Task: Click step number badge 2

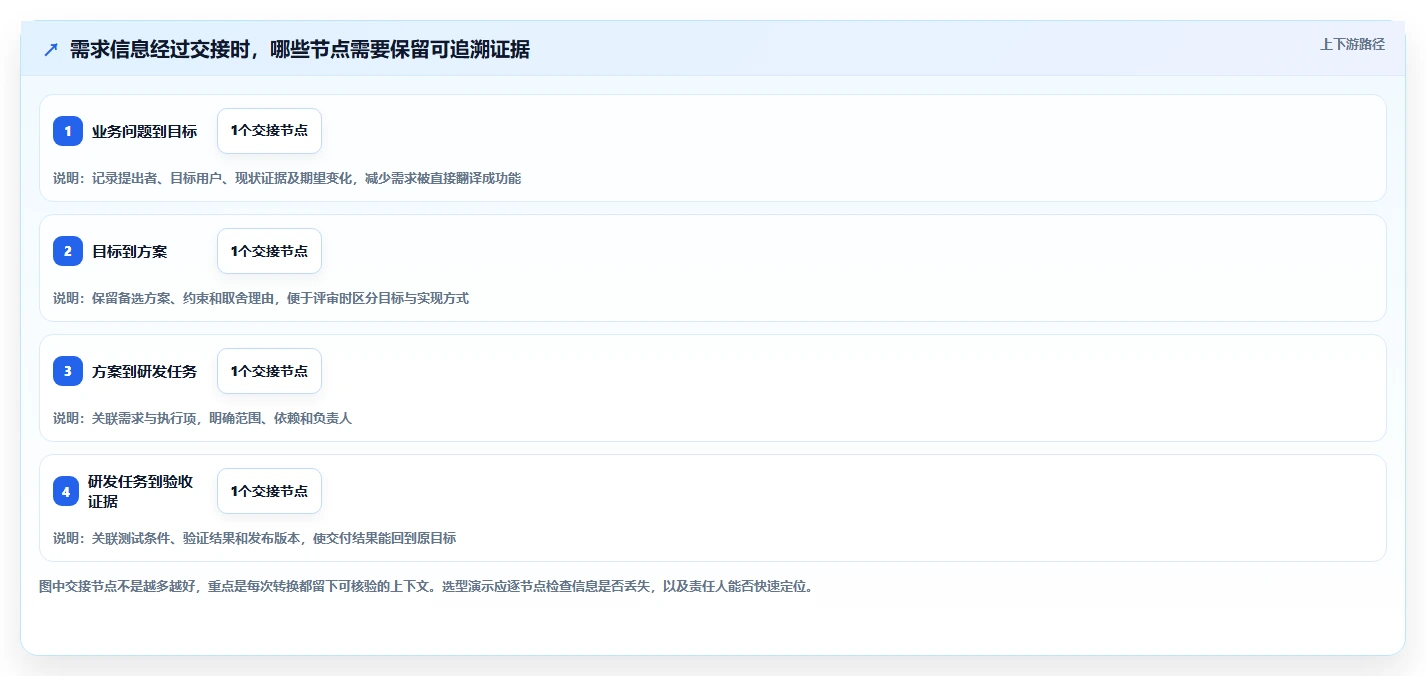Action: 68,251
